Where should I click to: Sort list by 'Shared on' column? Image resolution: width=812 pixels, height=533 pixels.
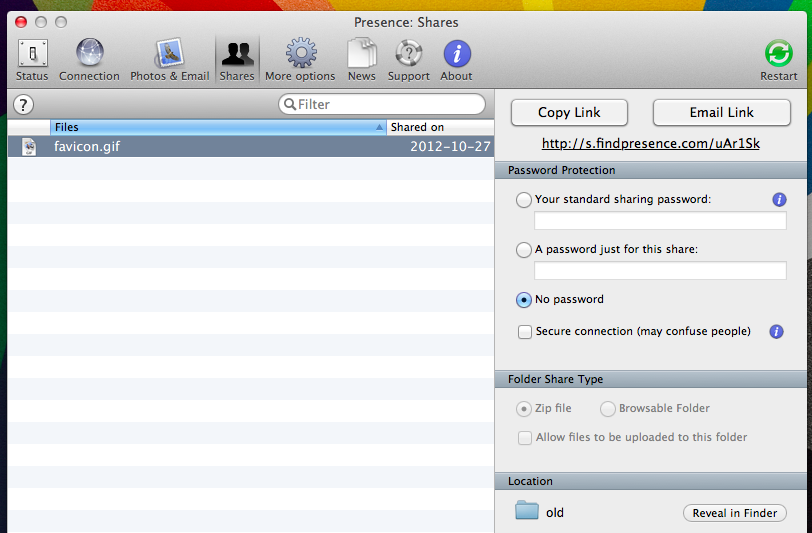coord(438,127)
